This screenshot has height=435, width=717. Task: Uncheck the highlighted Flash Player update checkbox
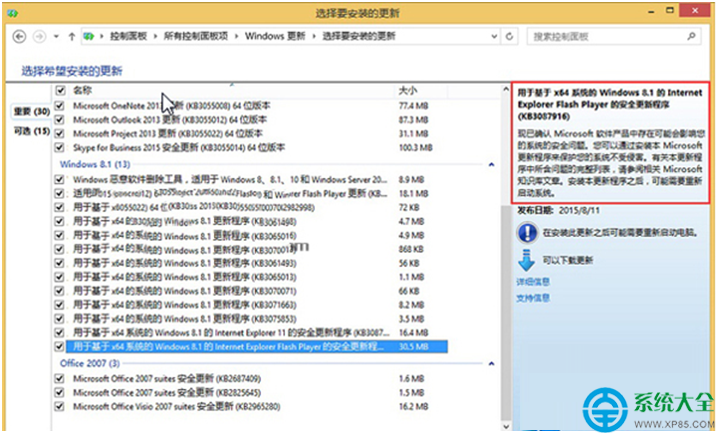click(59, 347)
